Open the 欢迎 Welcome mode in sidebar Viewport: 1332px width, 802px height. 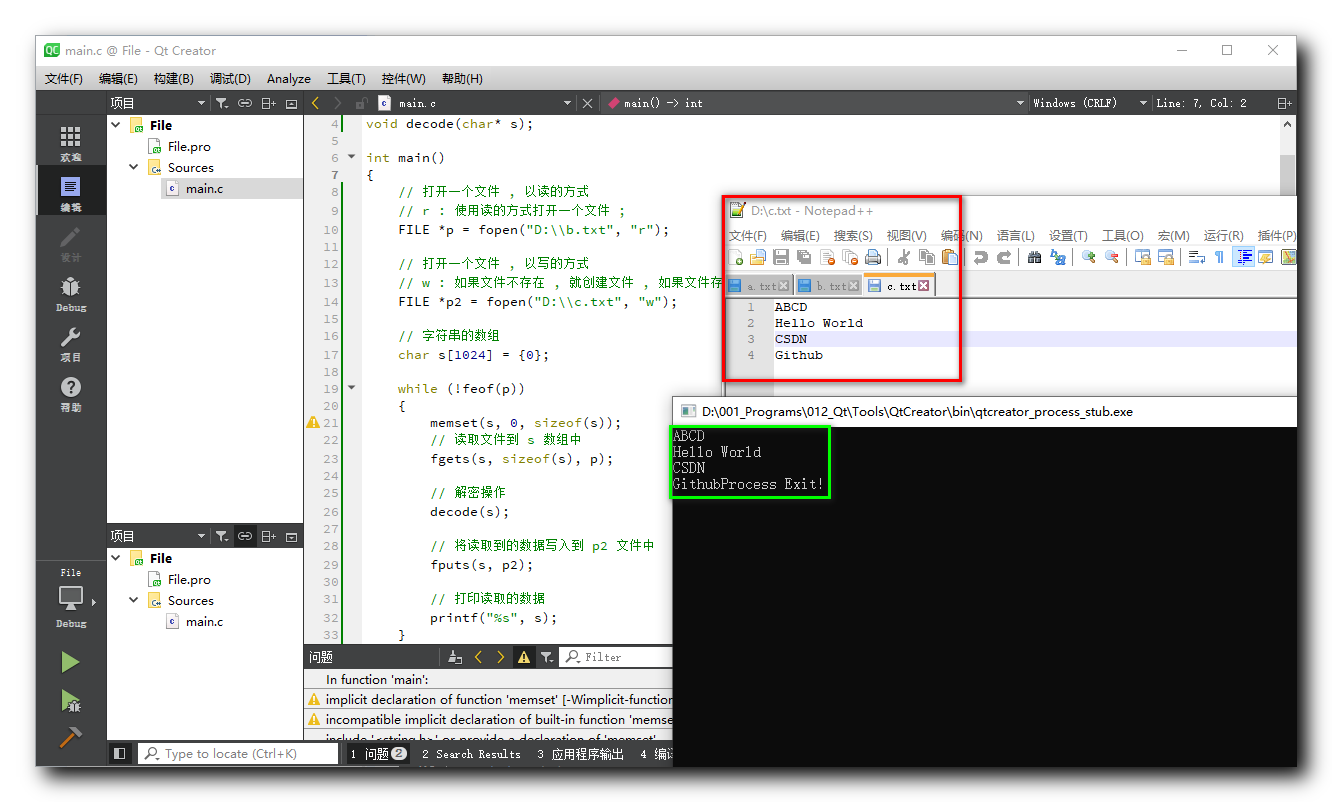(70, 144)
